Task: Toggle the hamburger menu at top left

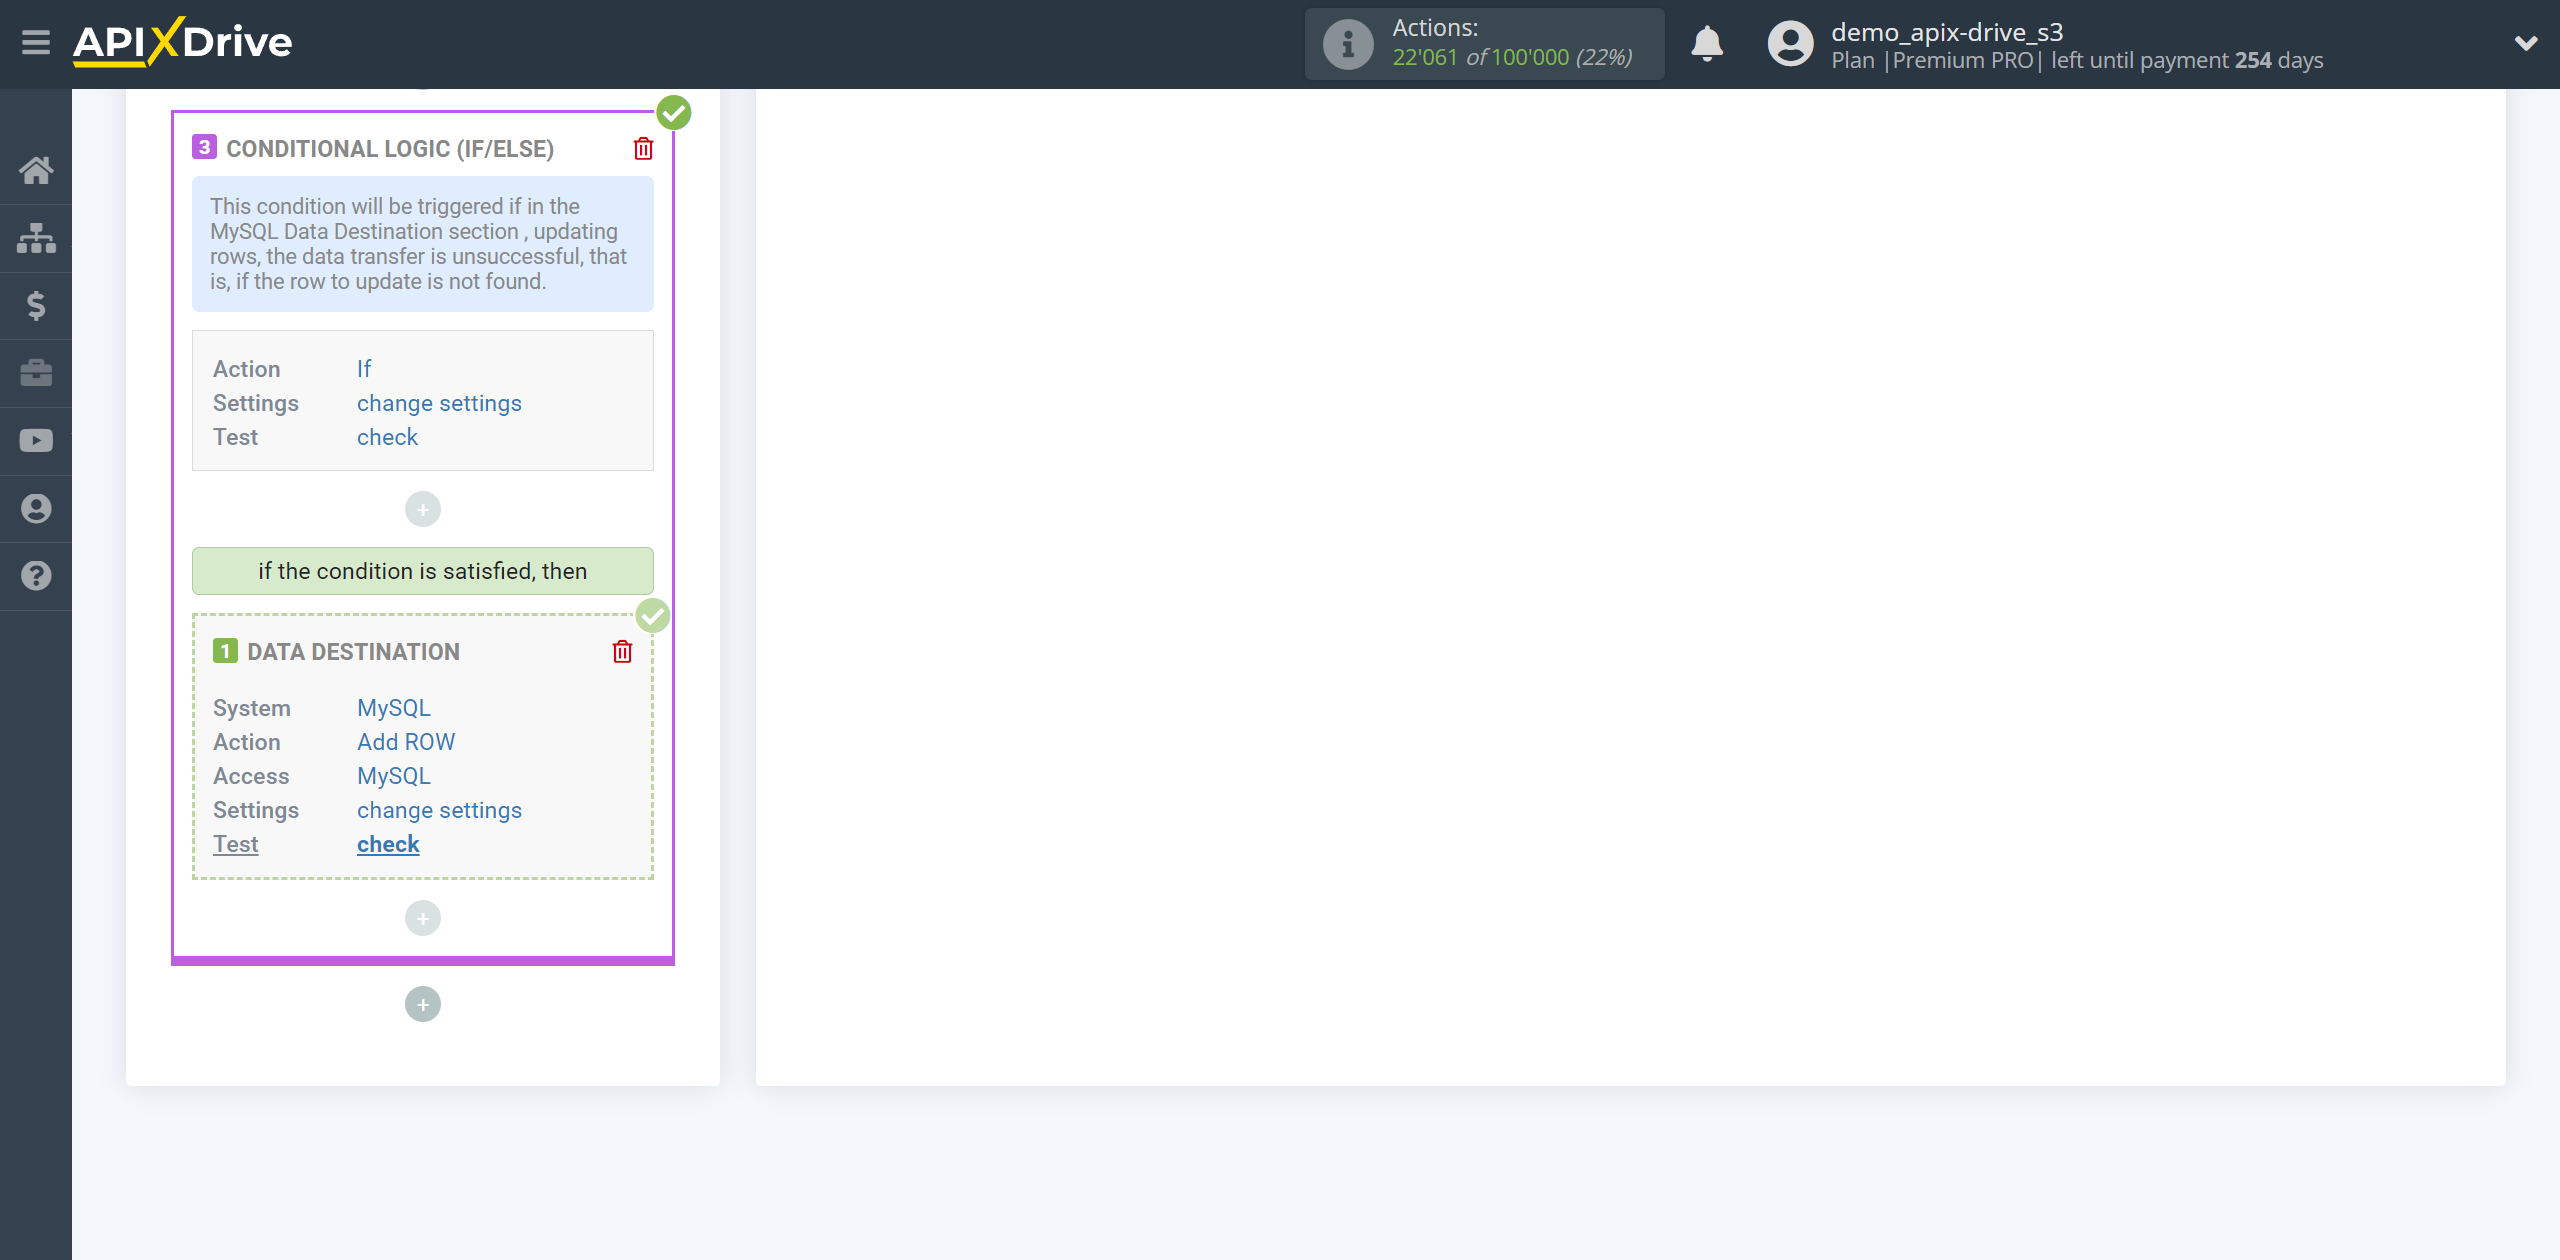Action: (34, 42)
